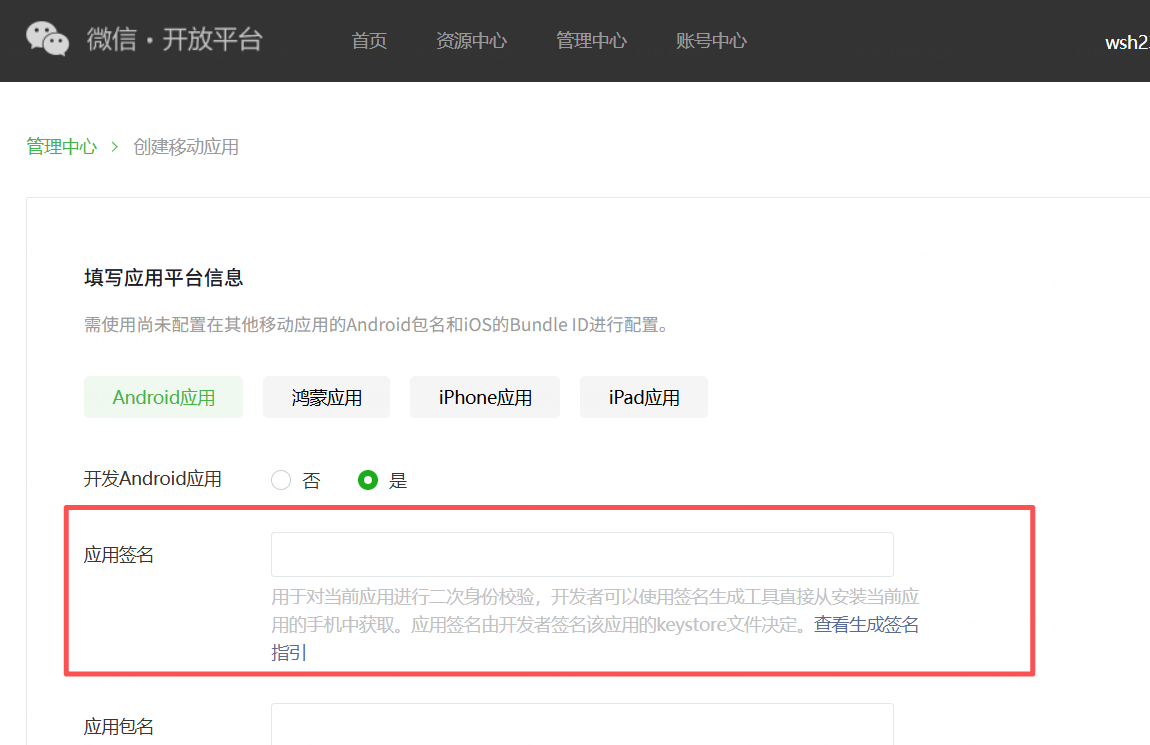Viewport: 1150px width, 745px height.
Task: Click the 应用包名 field label
Action: click(x=119, y=727)
